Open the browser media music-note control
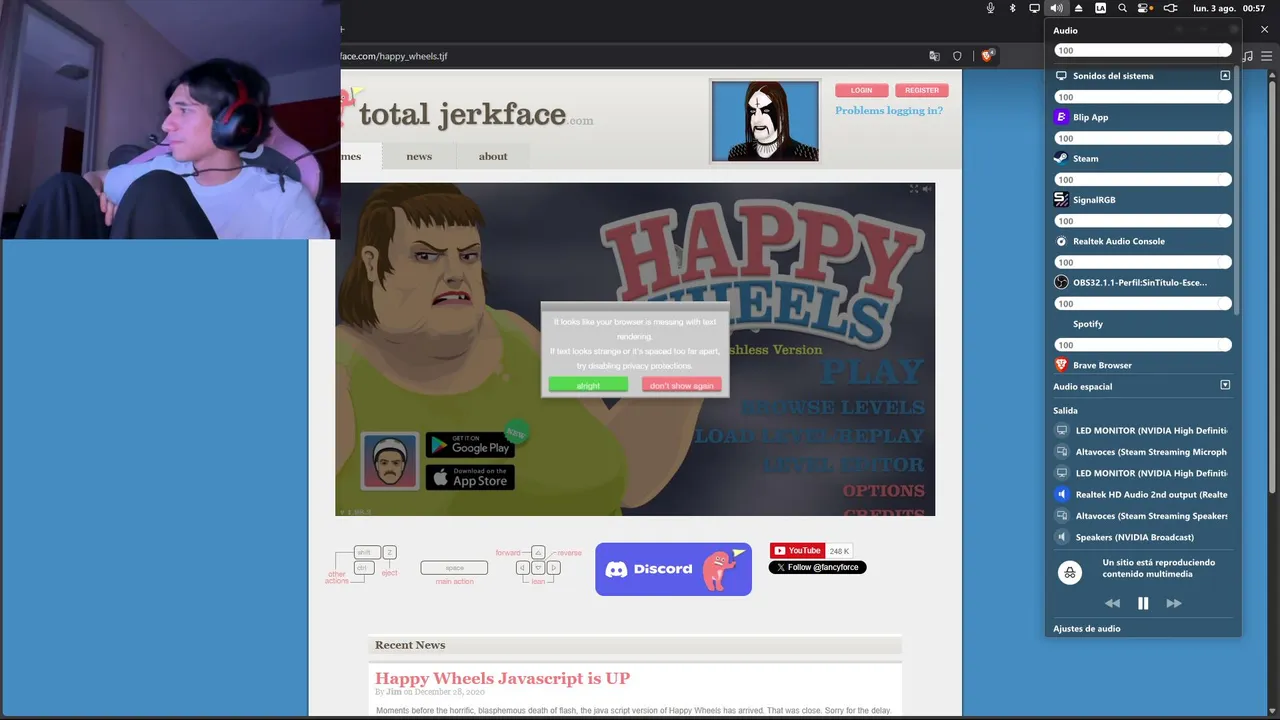Image resolution: width=1280 pixels, height=720 pixels. pyautogui.click(x=1247, y=56)
